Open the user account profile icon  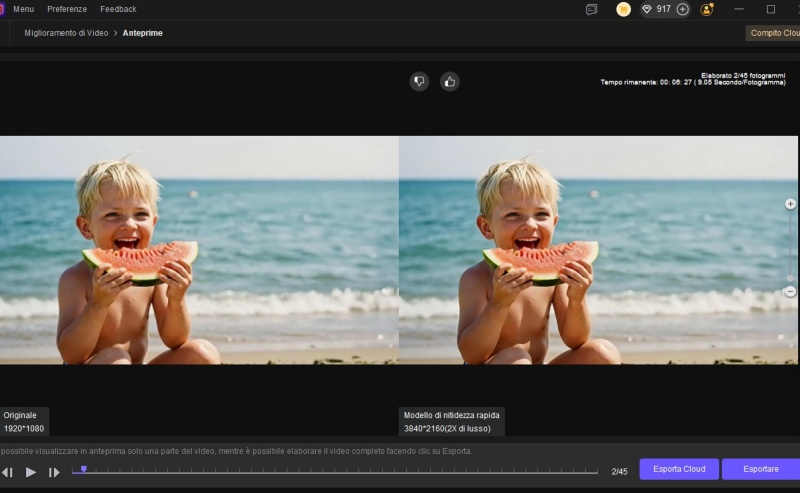click(x=707, y=9)
